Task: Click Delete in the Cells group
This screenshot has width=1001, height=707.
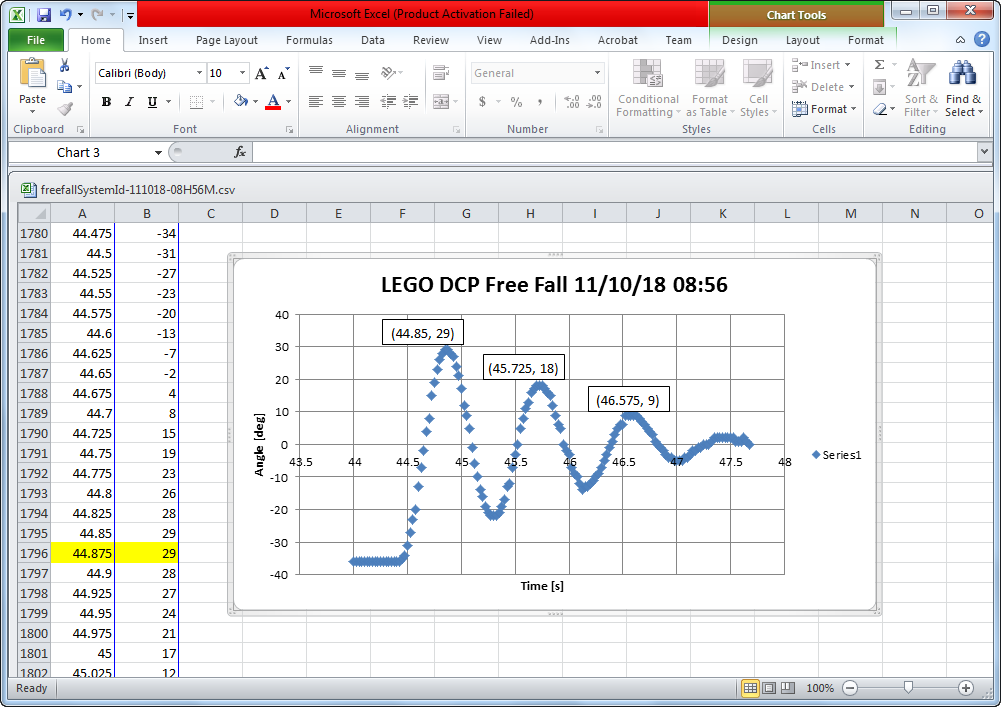Action: click(824, 87)
